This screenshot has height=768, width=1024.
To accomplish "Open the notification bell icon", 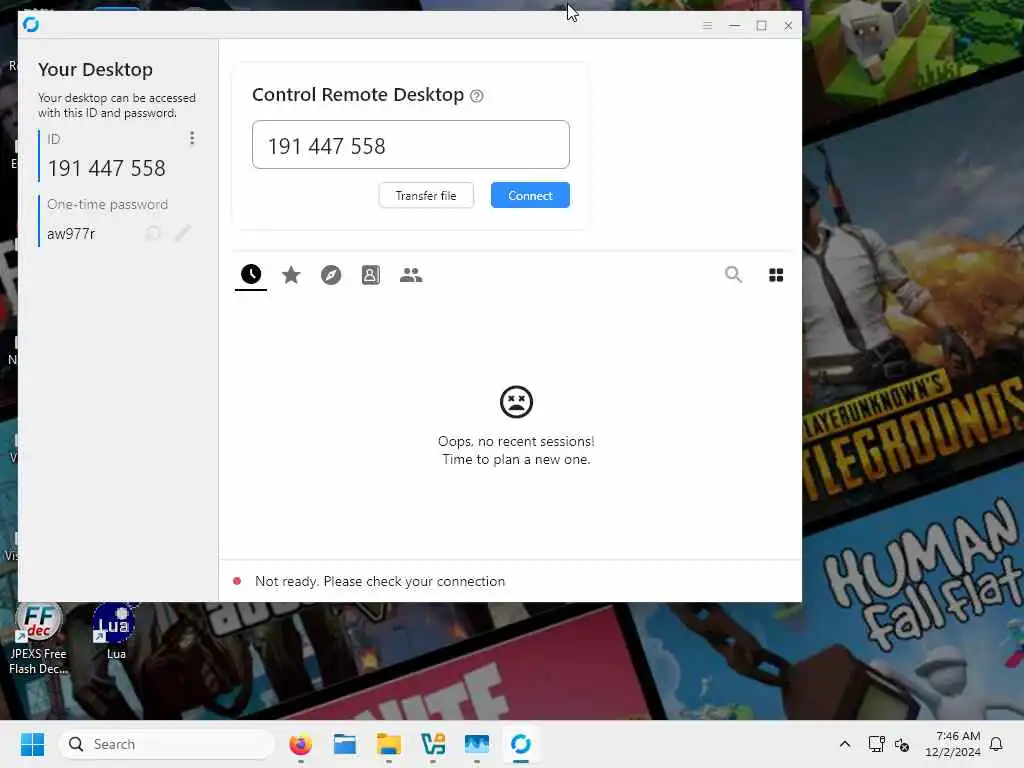I will click(997, 744).
